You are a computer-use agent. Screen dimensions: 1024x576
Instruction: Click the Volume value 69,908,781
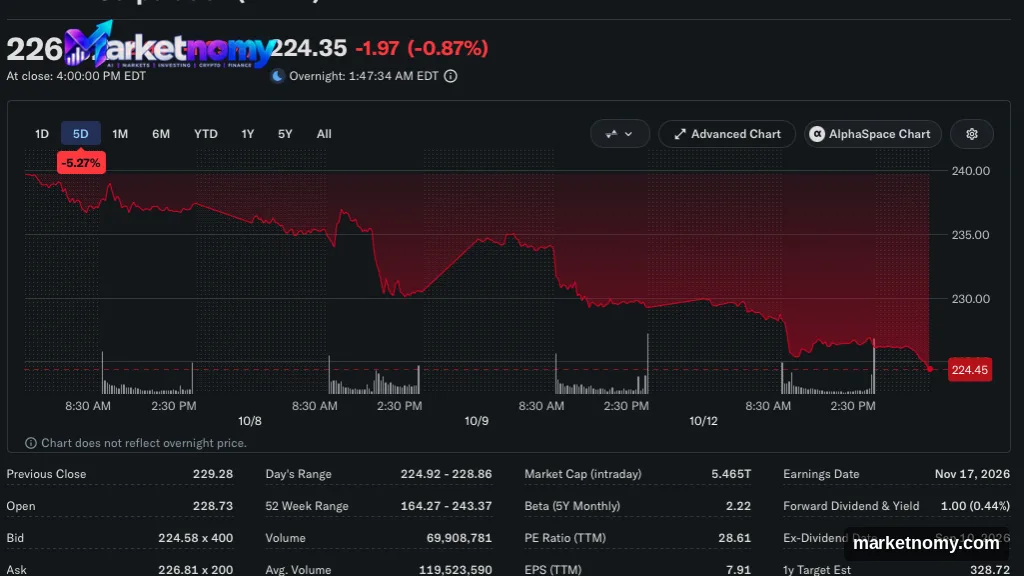[459, 538]
